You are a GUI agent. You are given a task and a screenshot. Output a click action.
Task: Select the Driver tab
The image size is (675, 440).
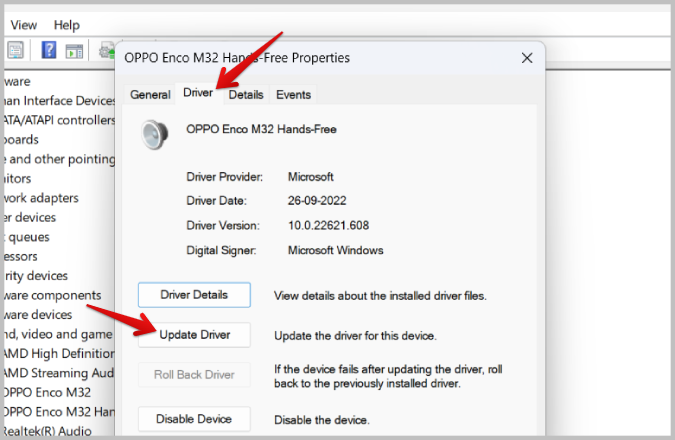(198, 93)
